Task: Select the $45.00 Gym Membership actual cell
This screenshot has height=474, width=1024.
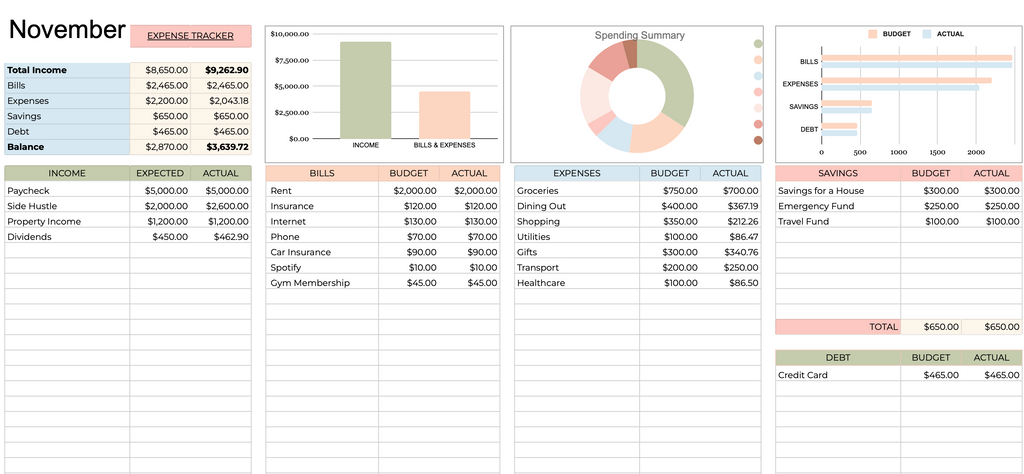Action: [x=470, y=283]
